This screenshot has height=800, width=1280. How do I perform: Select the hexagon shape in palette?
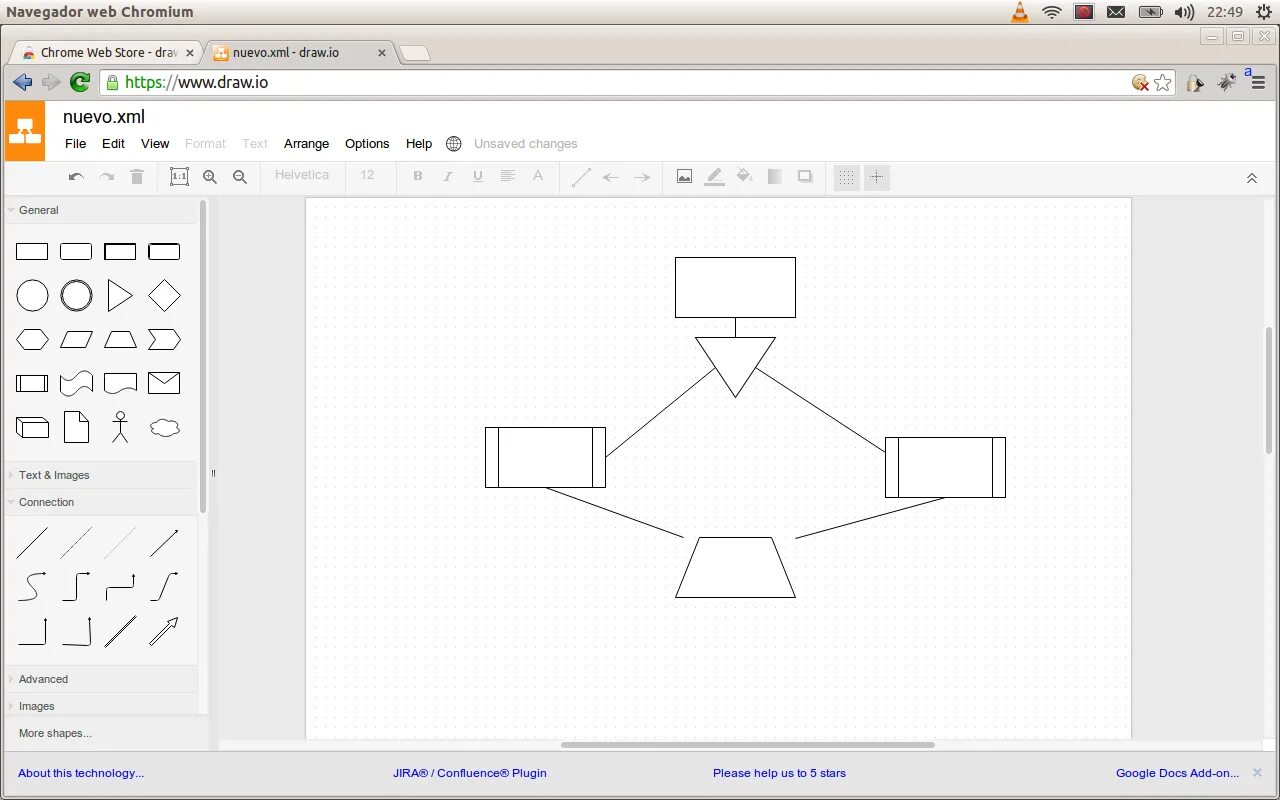32,340
